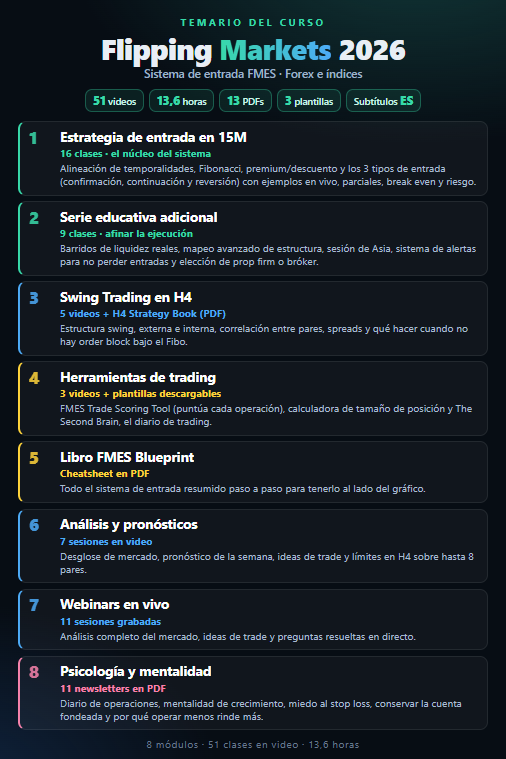Click the 51 videos badge

(x=114, y=101)
